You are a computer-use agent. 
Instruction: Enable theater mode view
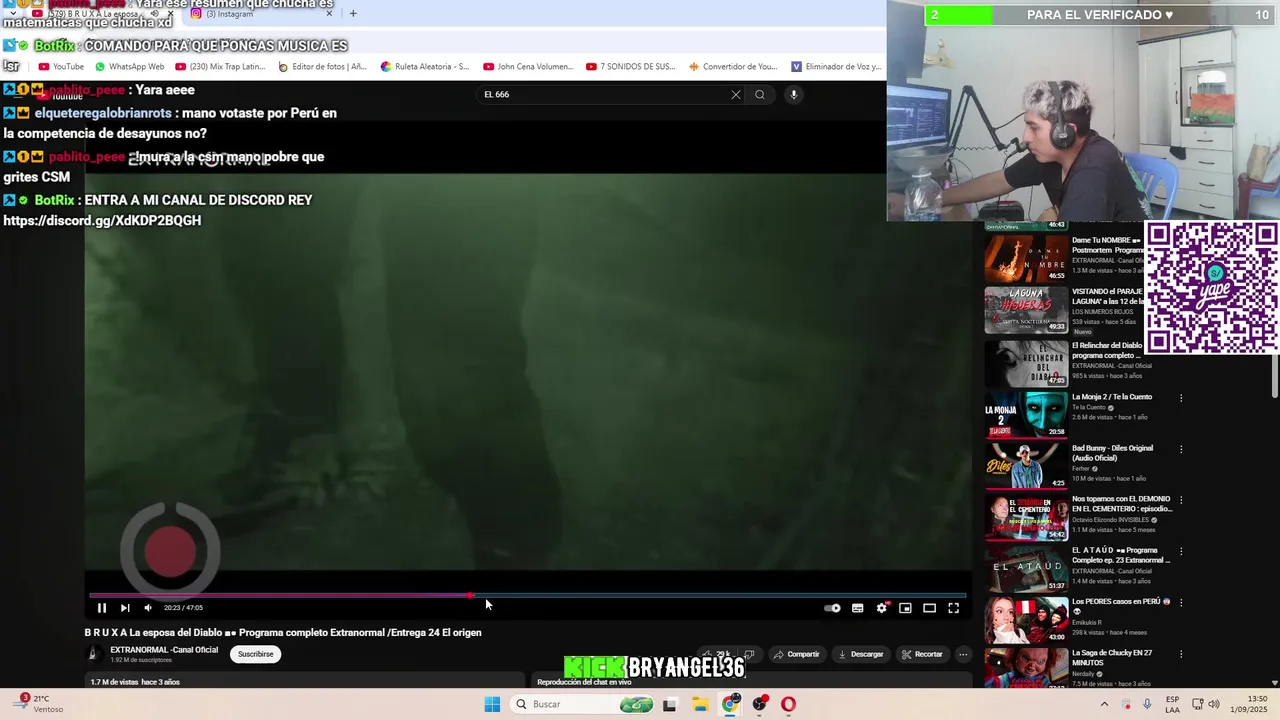click(929, 608)
